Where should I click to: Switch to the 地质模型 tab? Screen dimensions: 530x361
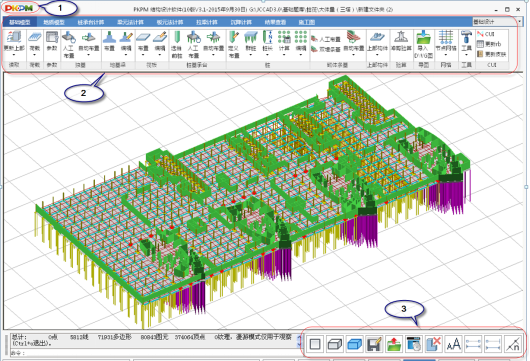54,22
